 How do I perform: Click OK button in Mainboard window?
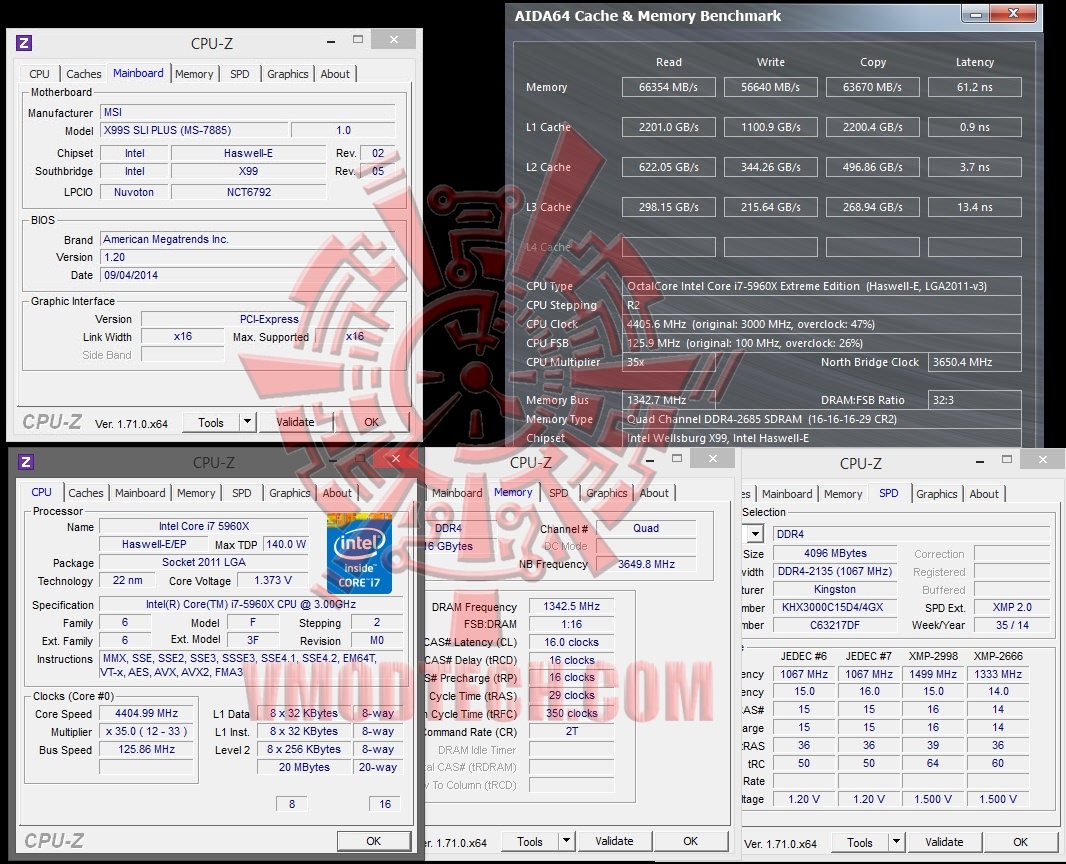tap(372, 422)
